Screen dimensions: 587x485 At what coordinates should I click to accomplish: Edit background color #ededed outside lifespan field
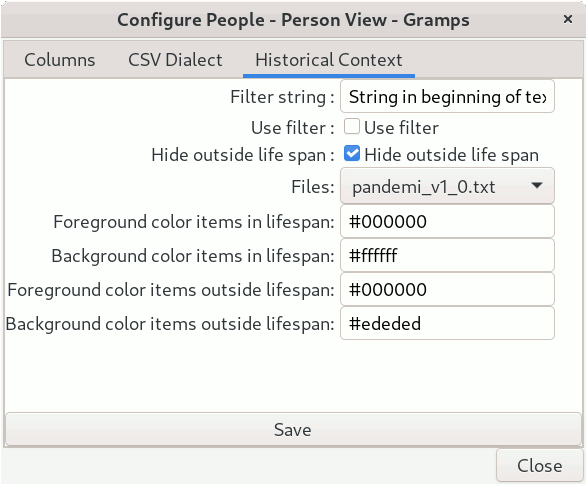coord(447,323)
